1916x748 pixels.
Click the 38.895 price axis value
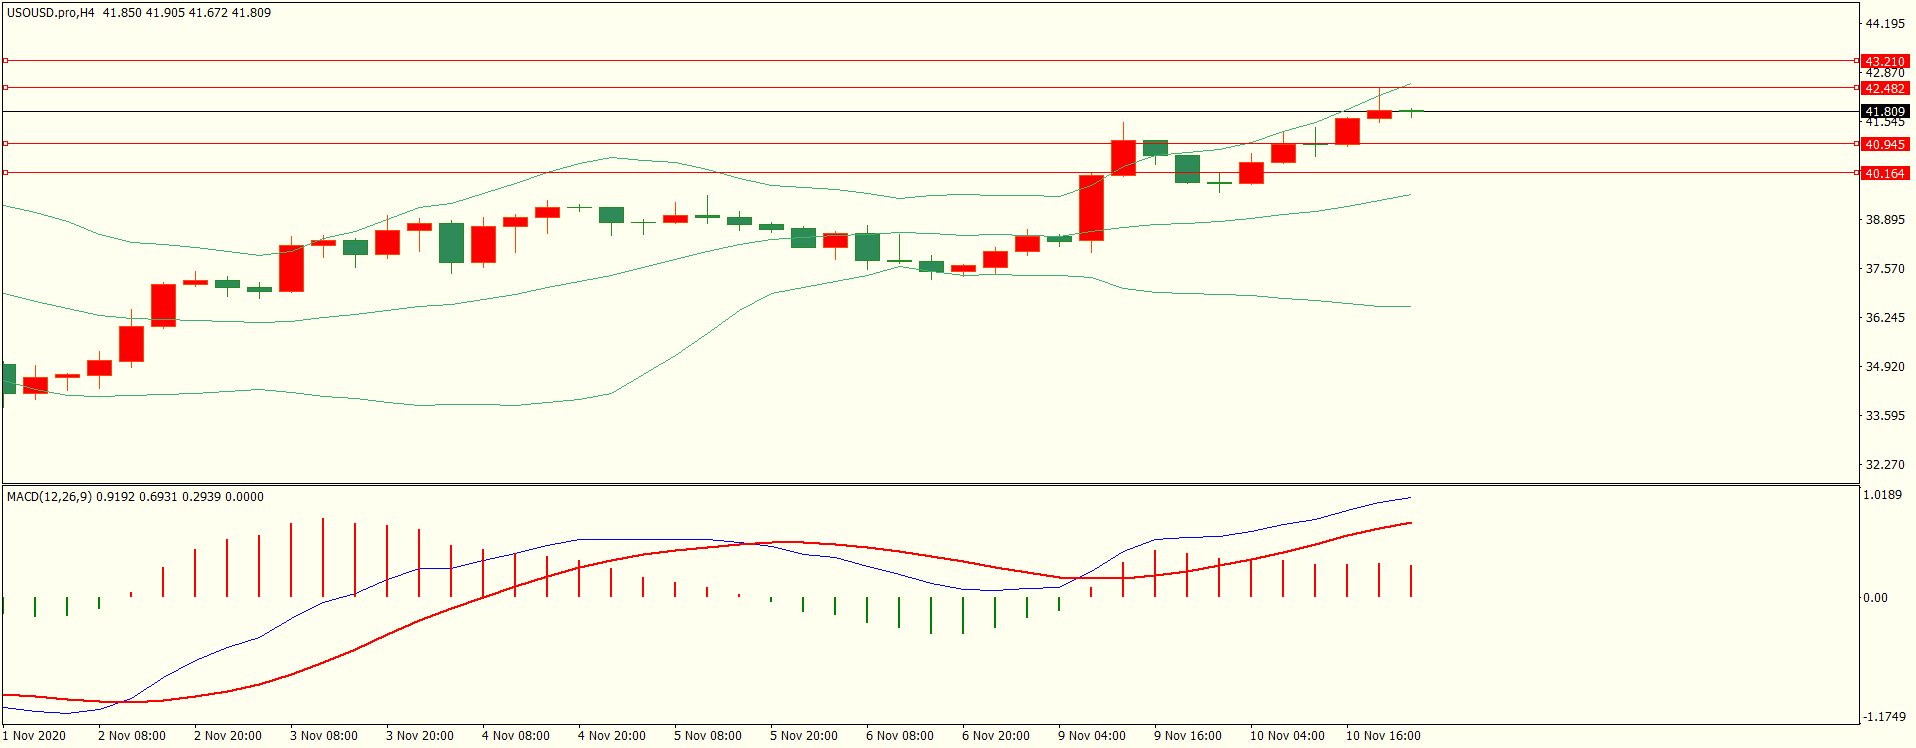tap(1885, 219)
